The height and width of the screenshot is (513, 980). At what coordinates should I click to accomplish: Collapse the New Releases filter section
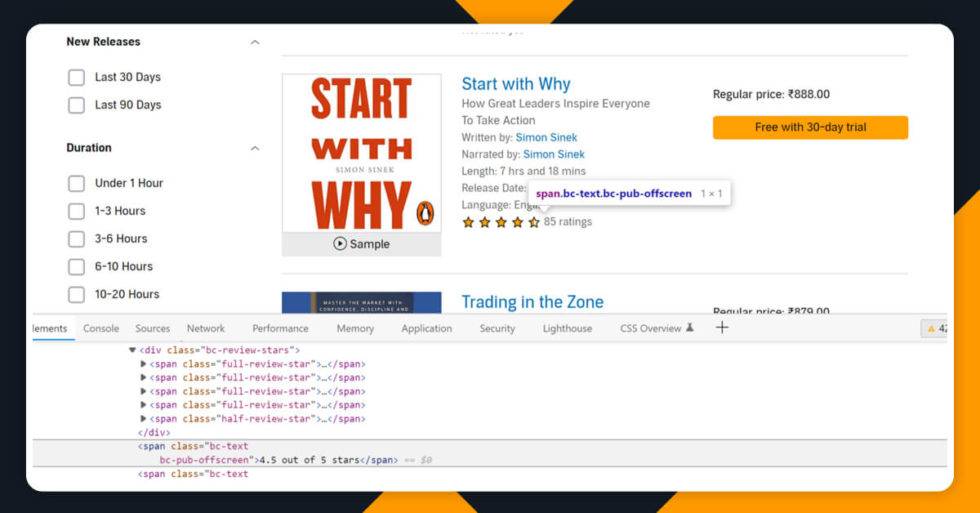point(254,42)
